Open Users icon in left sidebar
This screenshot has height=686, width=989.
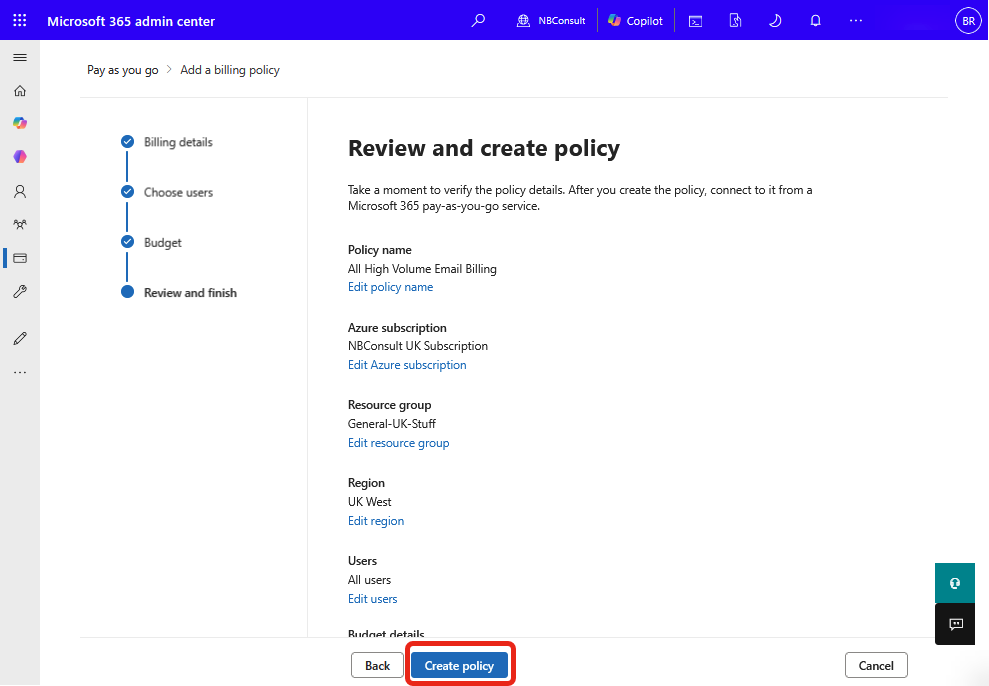pyautogui.click(x=20, y=191)
